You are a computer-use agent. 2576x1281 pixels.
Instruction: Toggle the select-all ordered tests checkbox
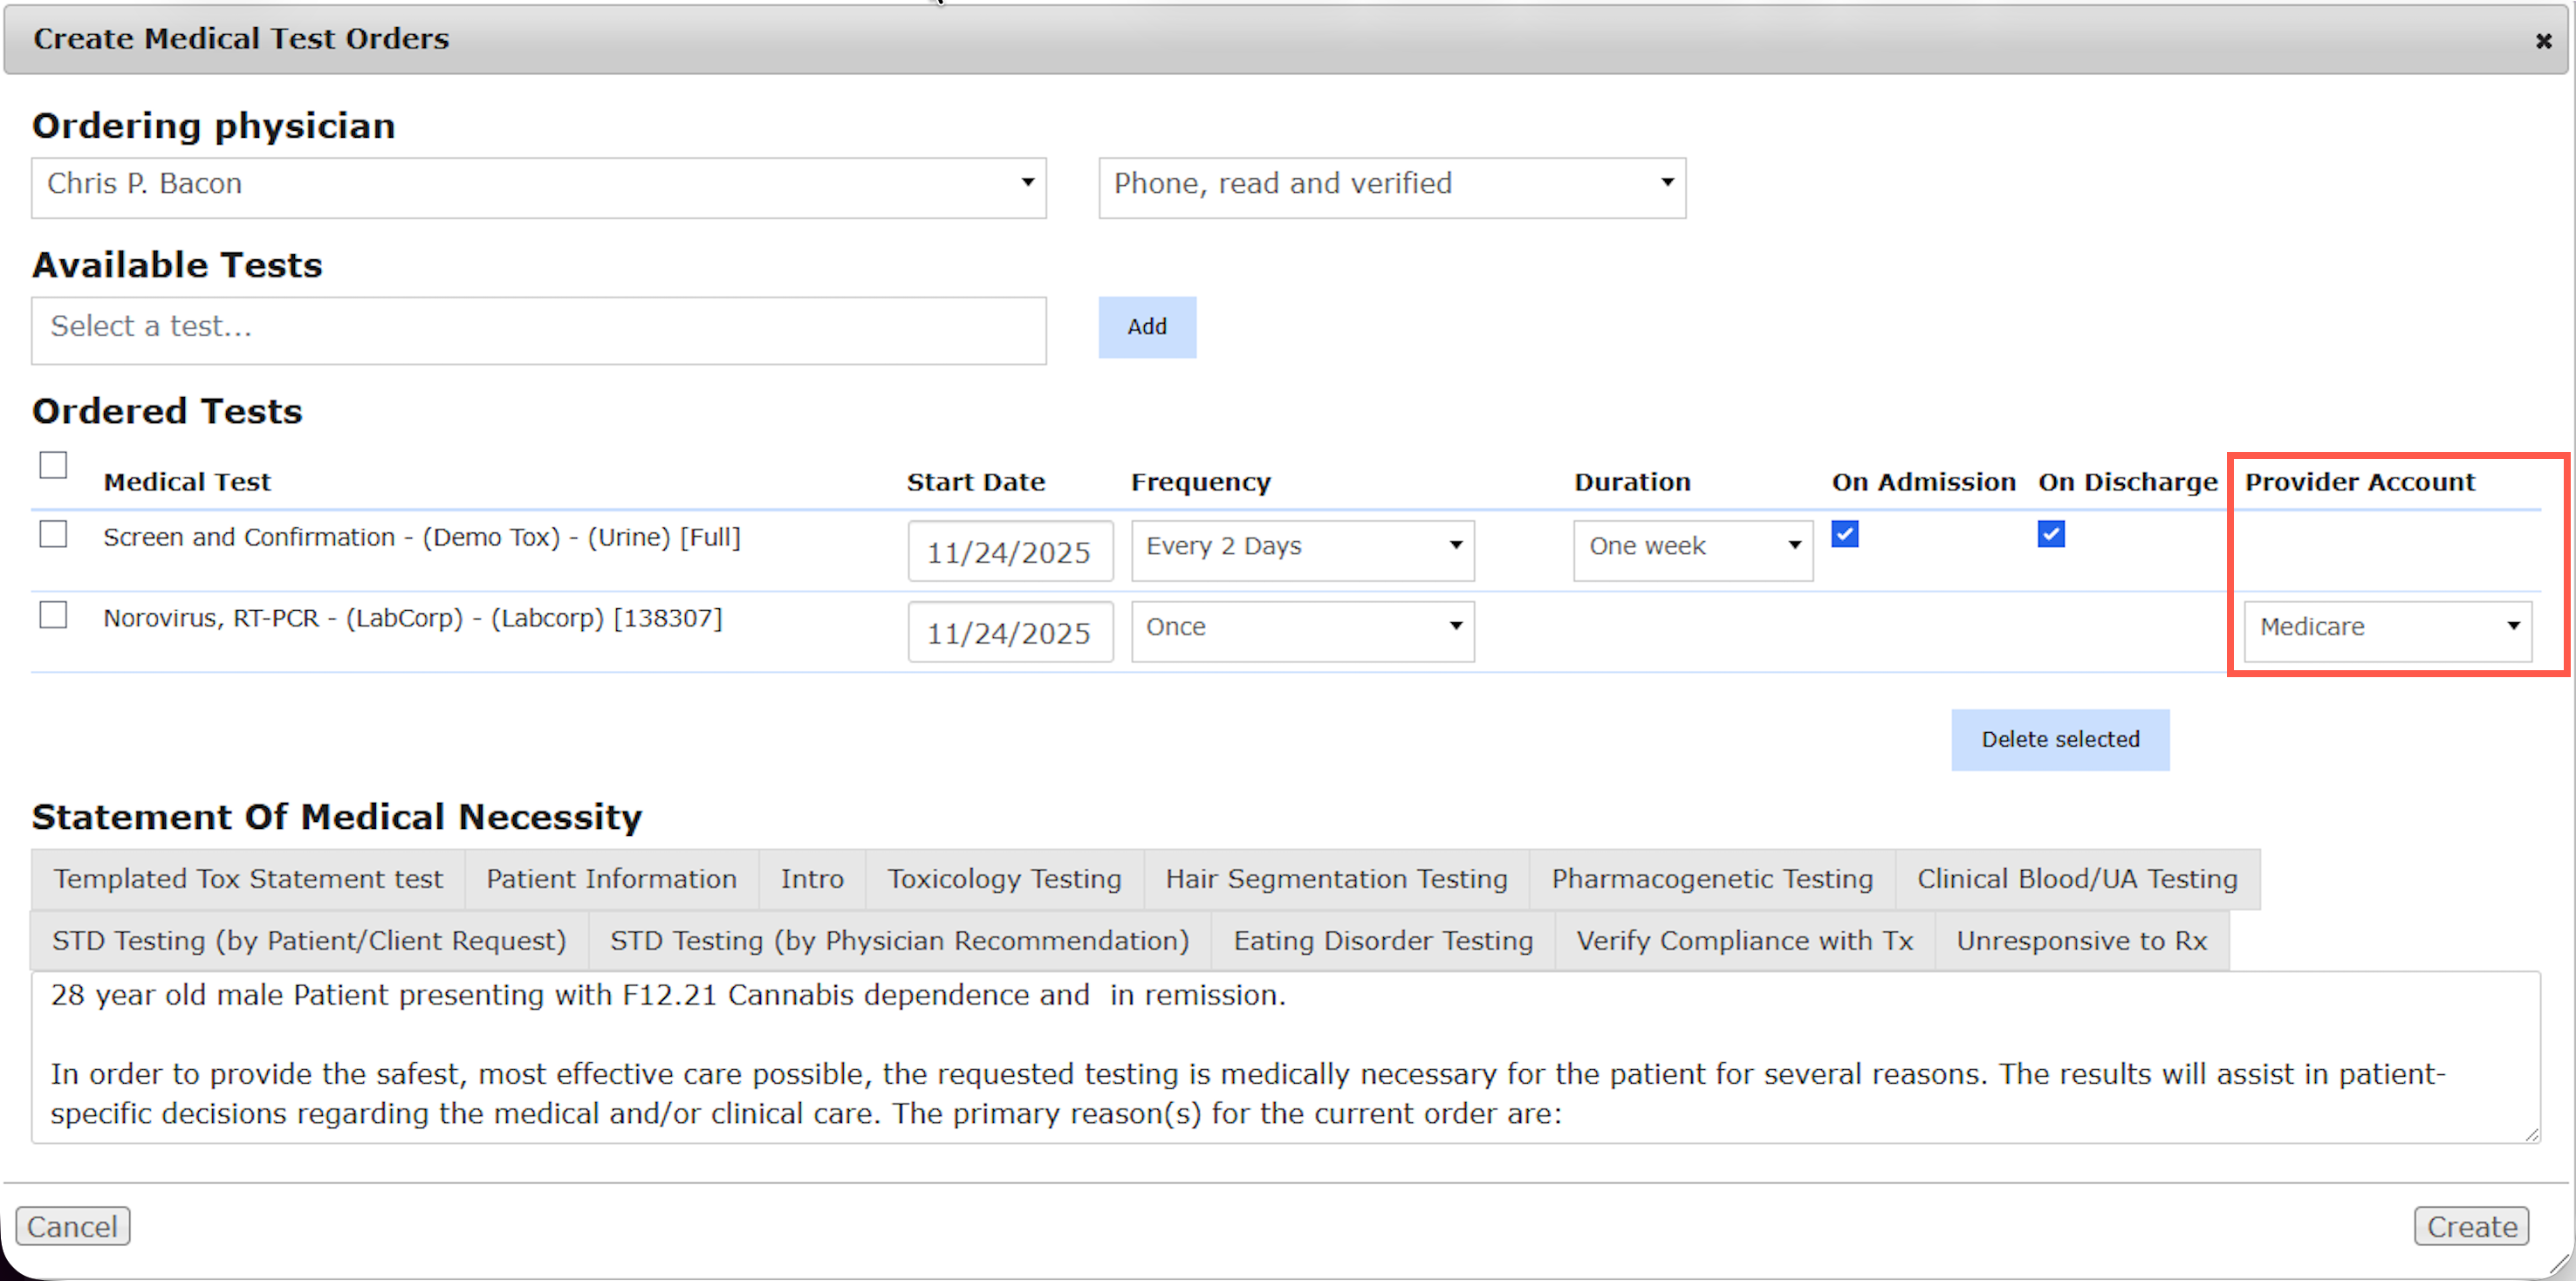click(53, 465)
